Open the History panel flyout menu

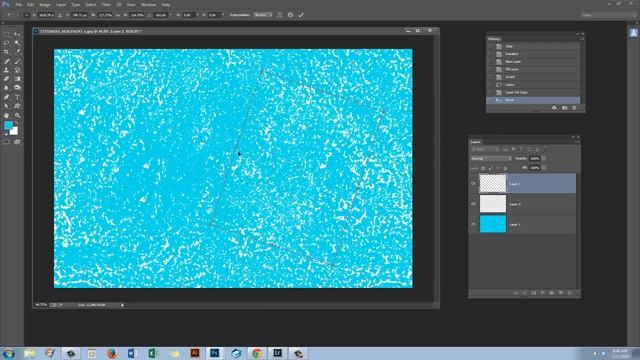(582, 39)
